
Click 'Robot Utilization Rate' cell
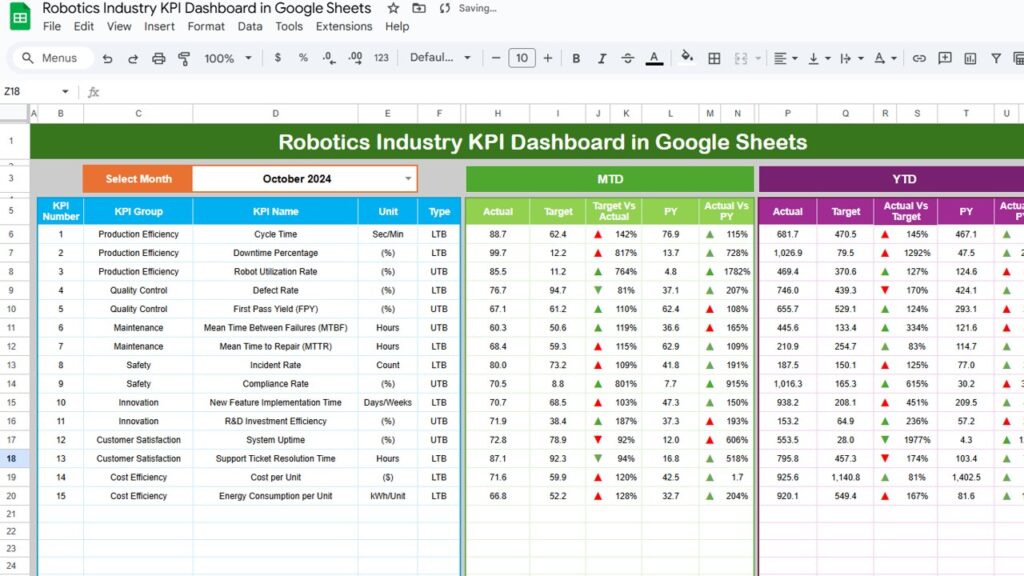275,271
